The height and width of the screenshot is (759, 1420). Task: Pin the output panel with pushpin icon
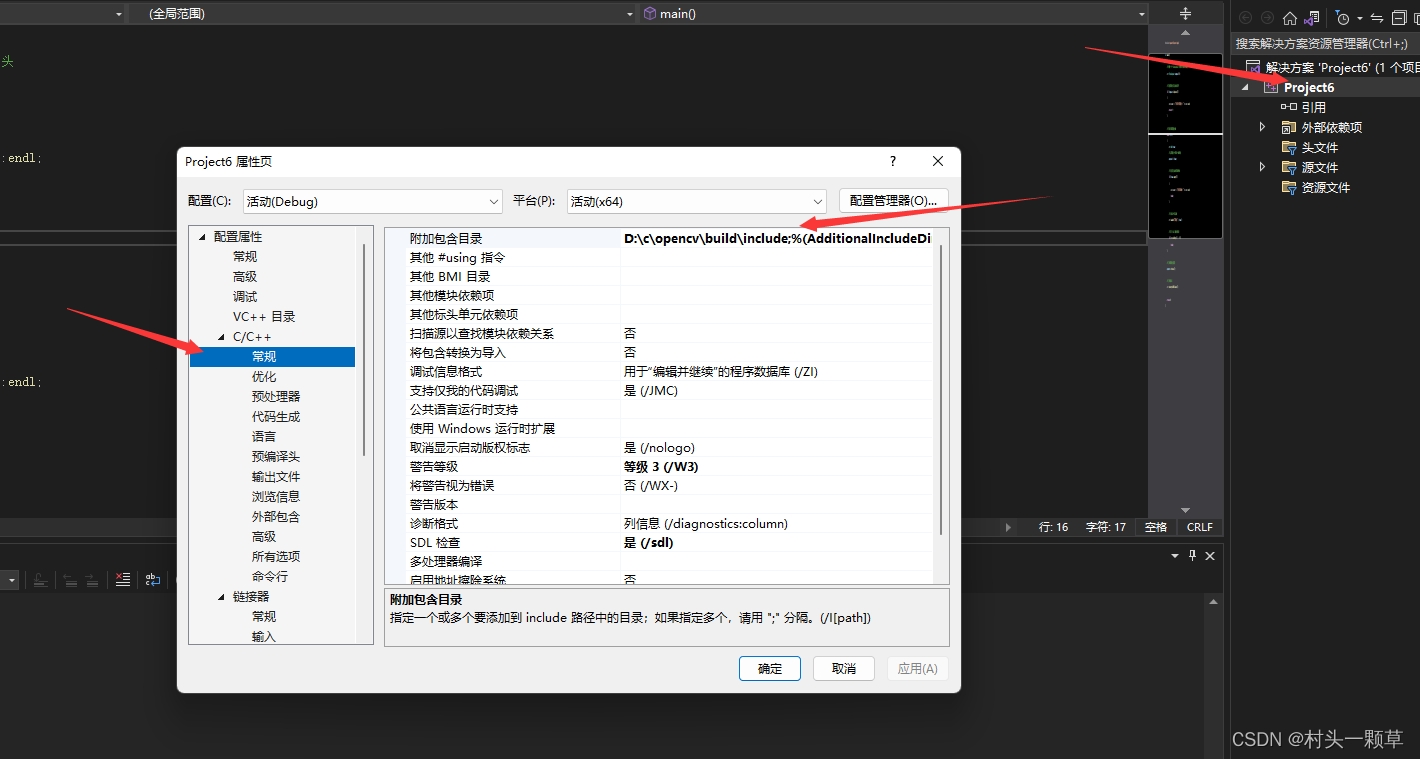pyautogui.click(x=1192, y=555)
